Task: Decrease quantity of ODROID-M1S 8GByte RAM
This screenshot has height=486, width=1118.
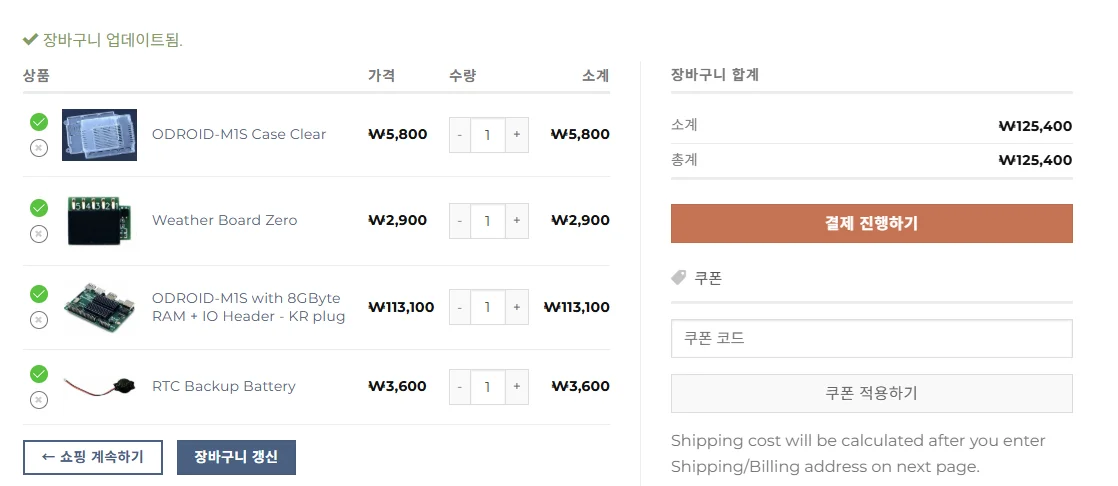Action: [x=460, y=307]
